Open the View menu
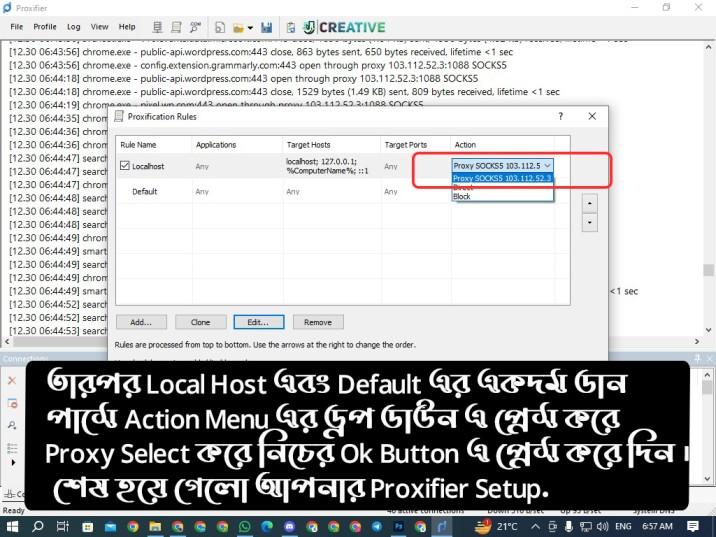716x537 pixels. pyautogui.click(x=99, y=26)
